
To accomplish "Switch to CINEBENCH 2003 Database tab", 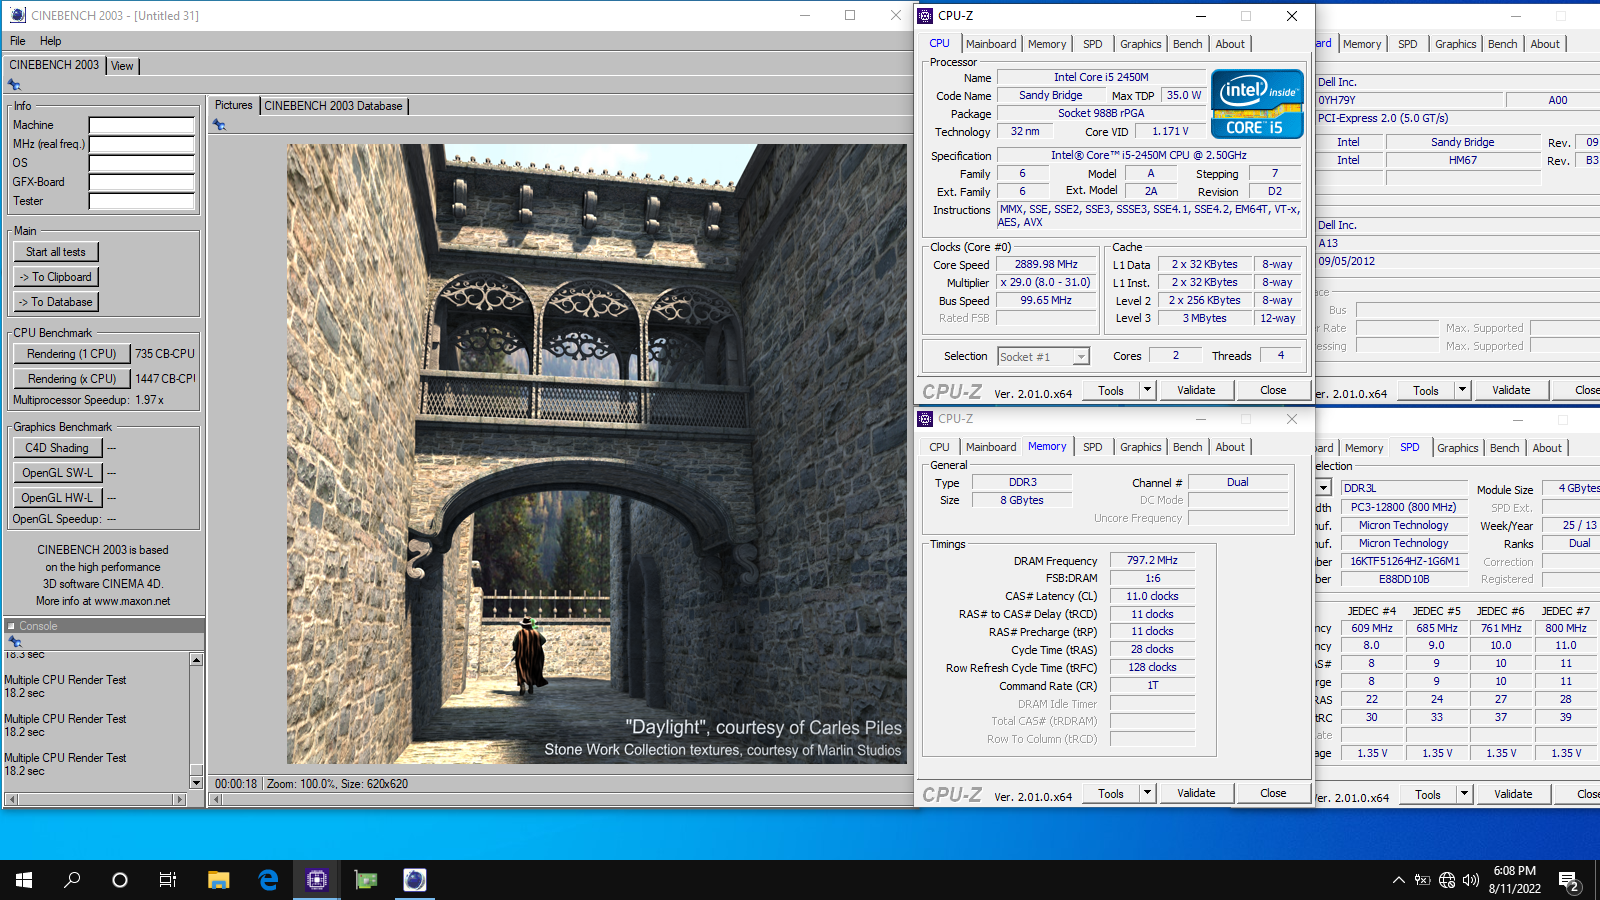I will pyautogui.click(x=333, y=106).
